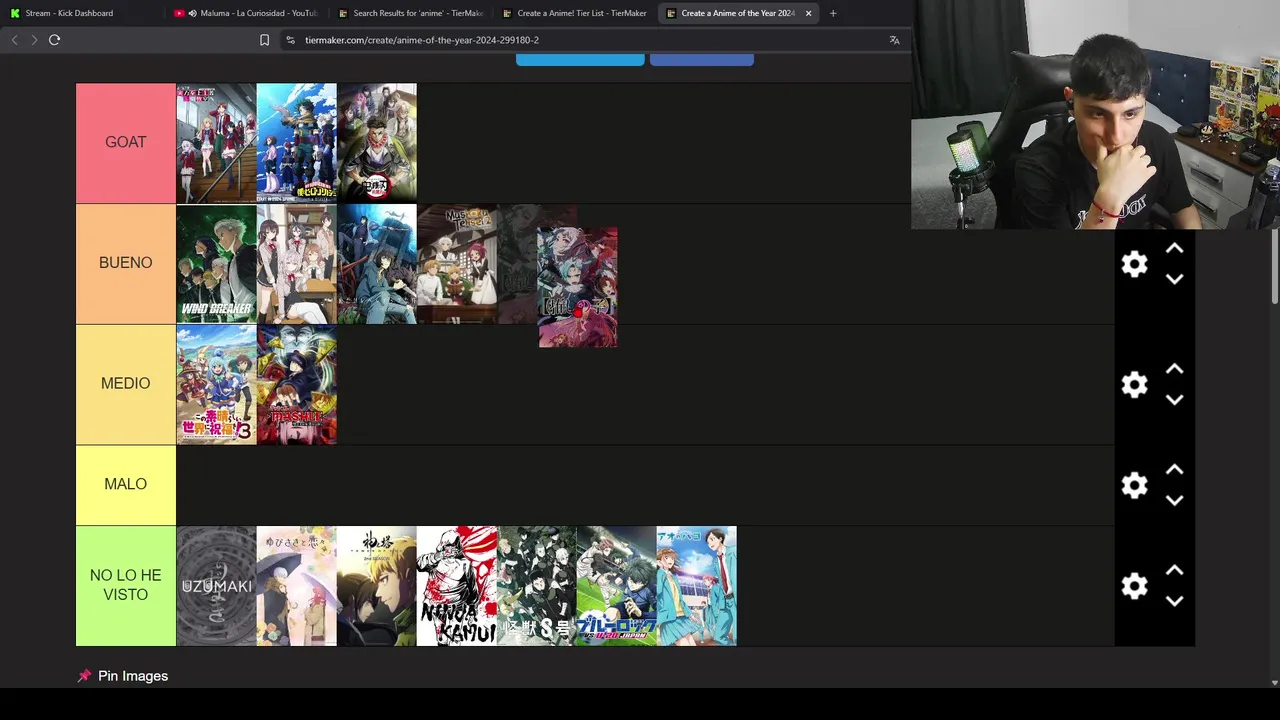1280x720 pixels.
Task: Select the UZUMAKI poster
Action: point(217,586)
